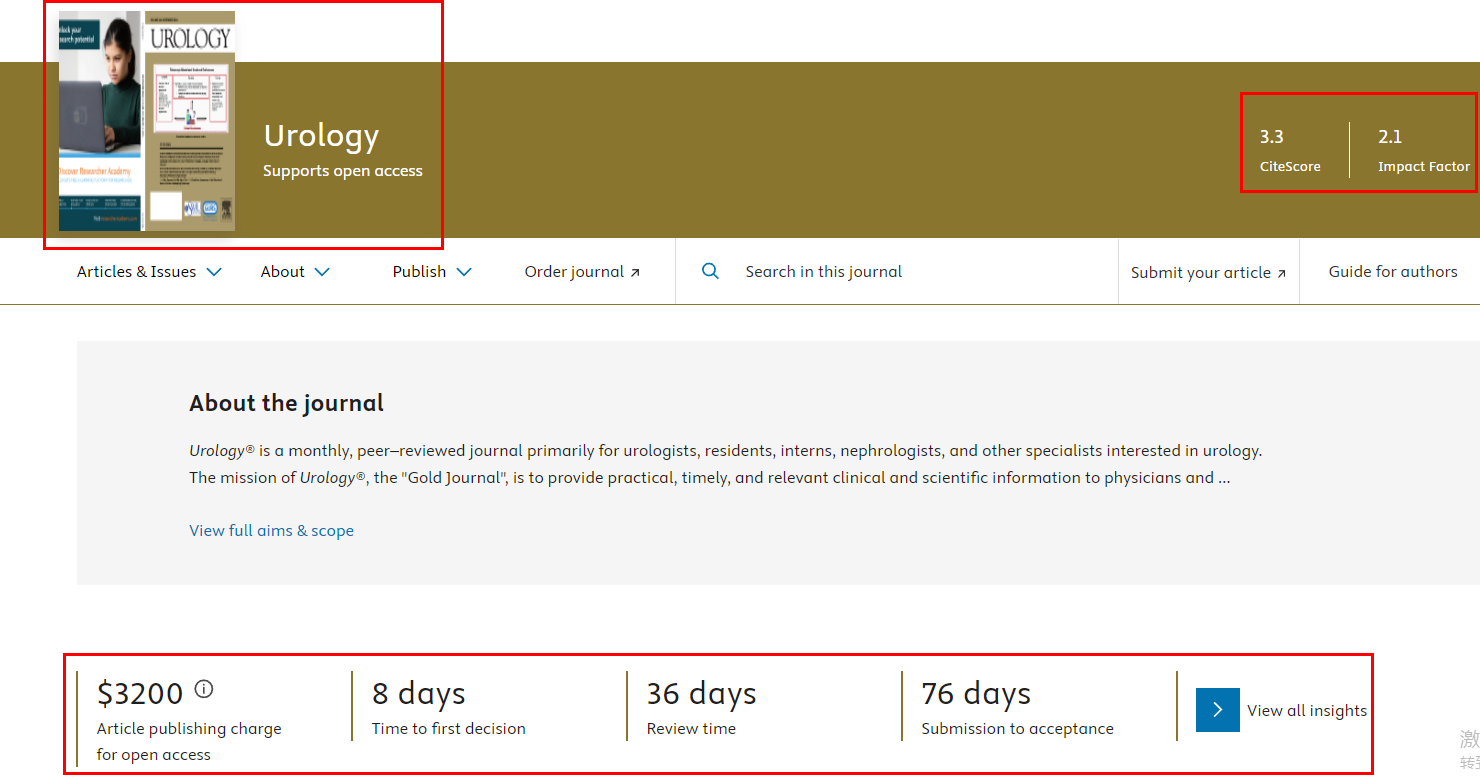Expand the Publish dropdown
Viewport: 1480px width, 777px height.
coord(431,272)
